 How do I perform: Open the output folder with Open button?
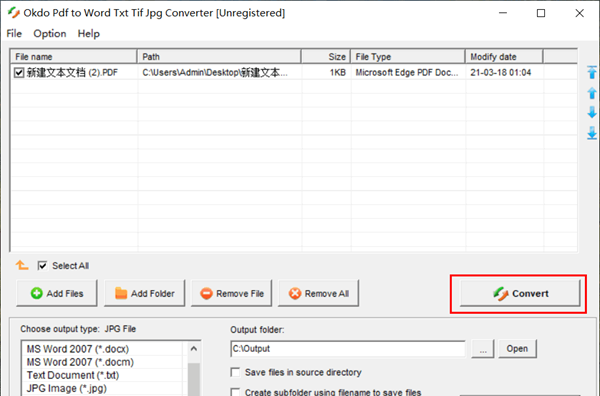click(x=517, y=349)
